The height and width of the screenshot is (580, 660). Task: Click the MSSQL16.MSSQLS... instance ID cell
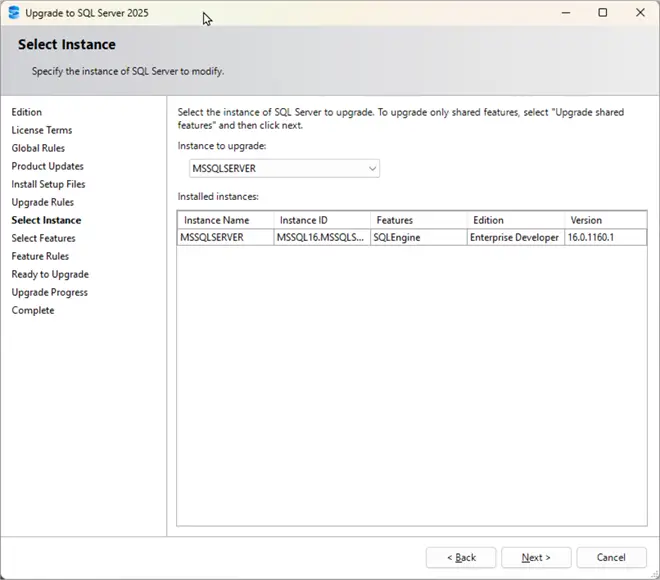pyautogui.click(x=322, y=237)
